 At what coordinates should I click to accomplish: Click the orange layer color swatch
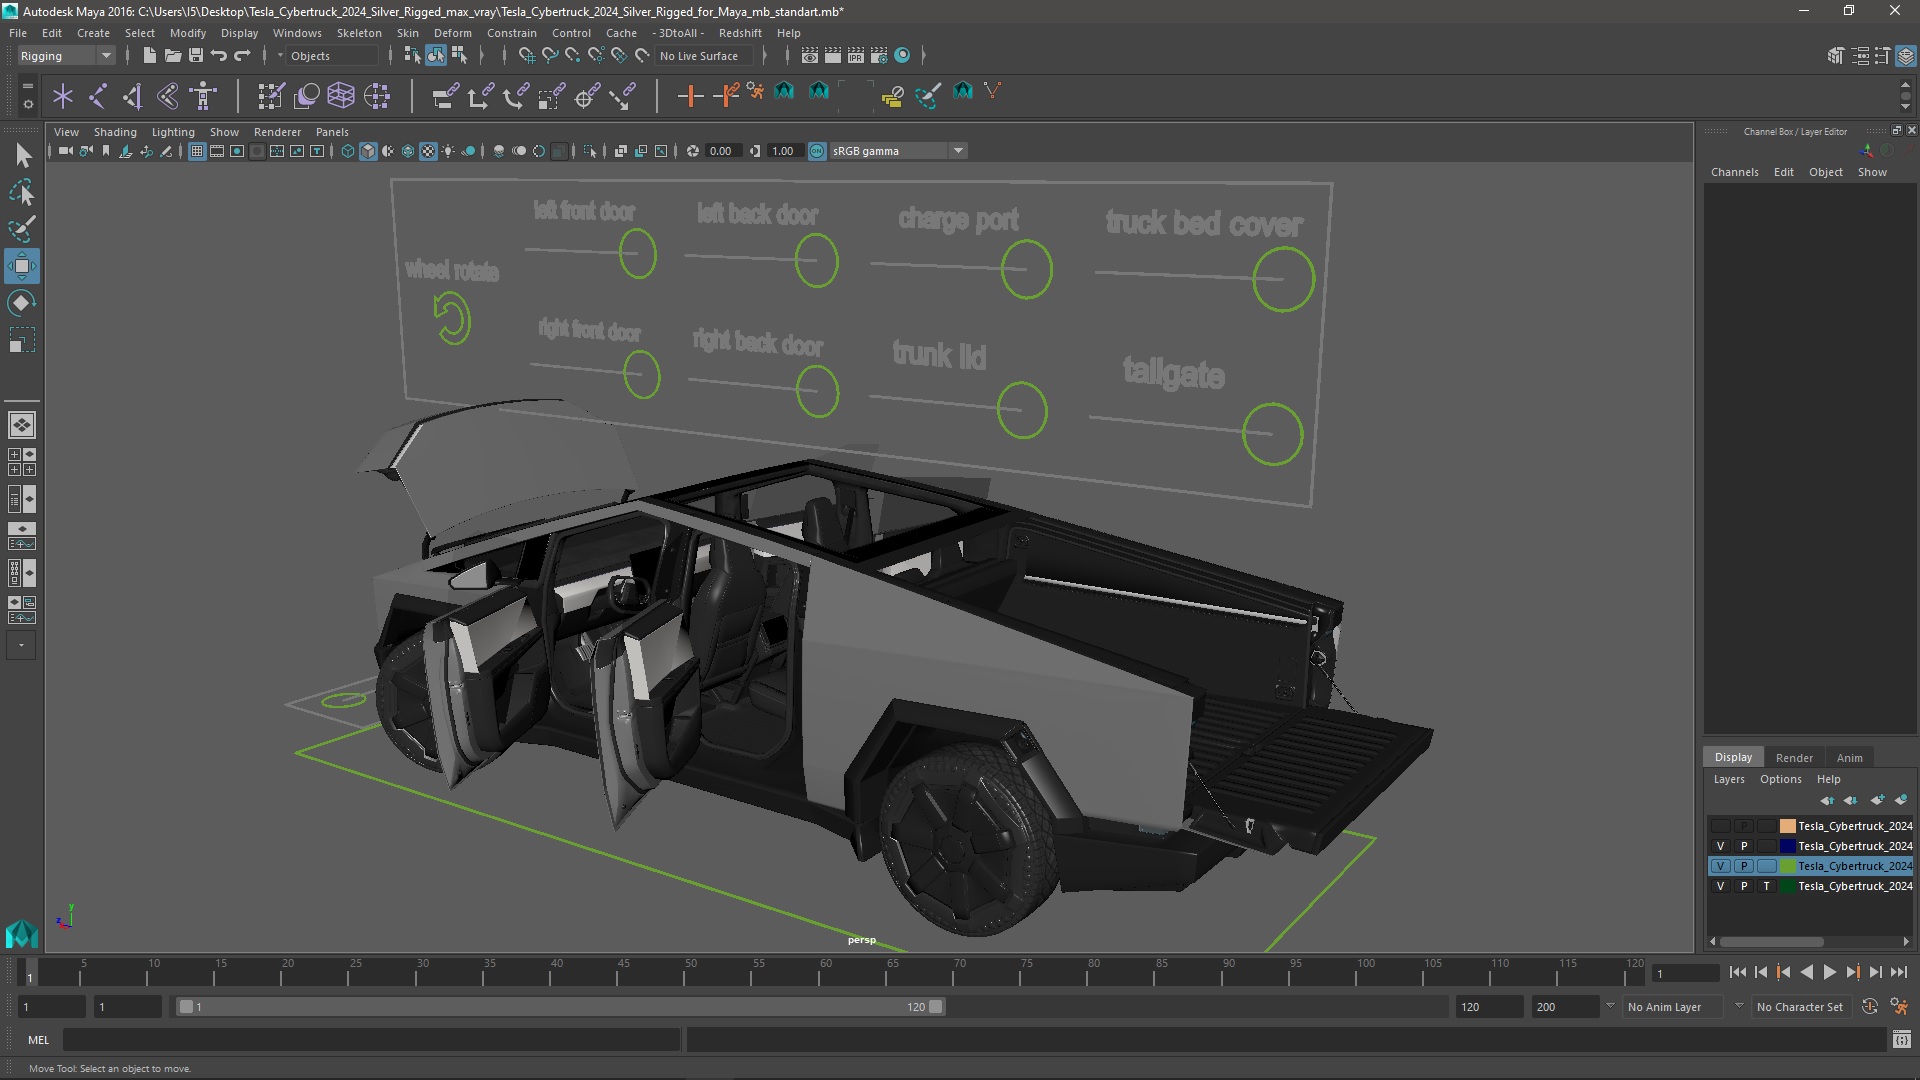coord(1787,826)
